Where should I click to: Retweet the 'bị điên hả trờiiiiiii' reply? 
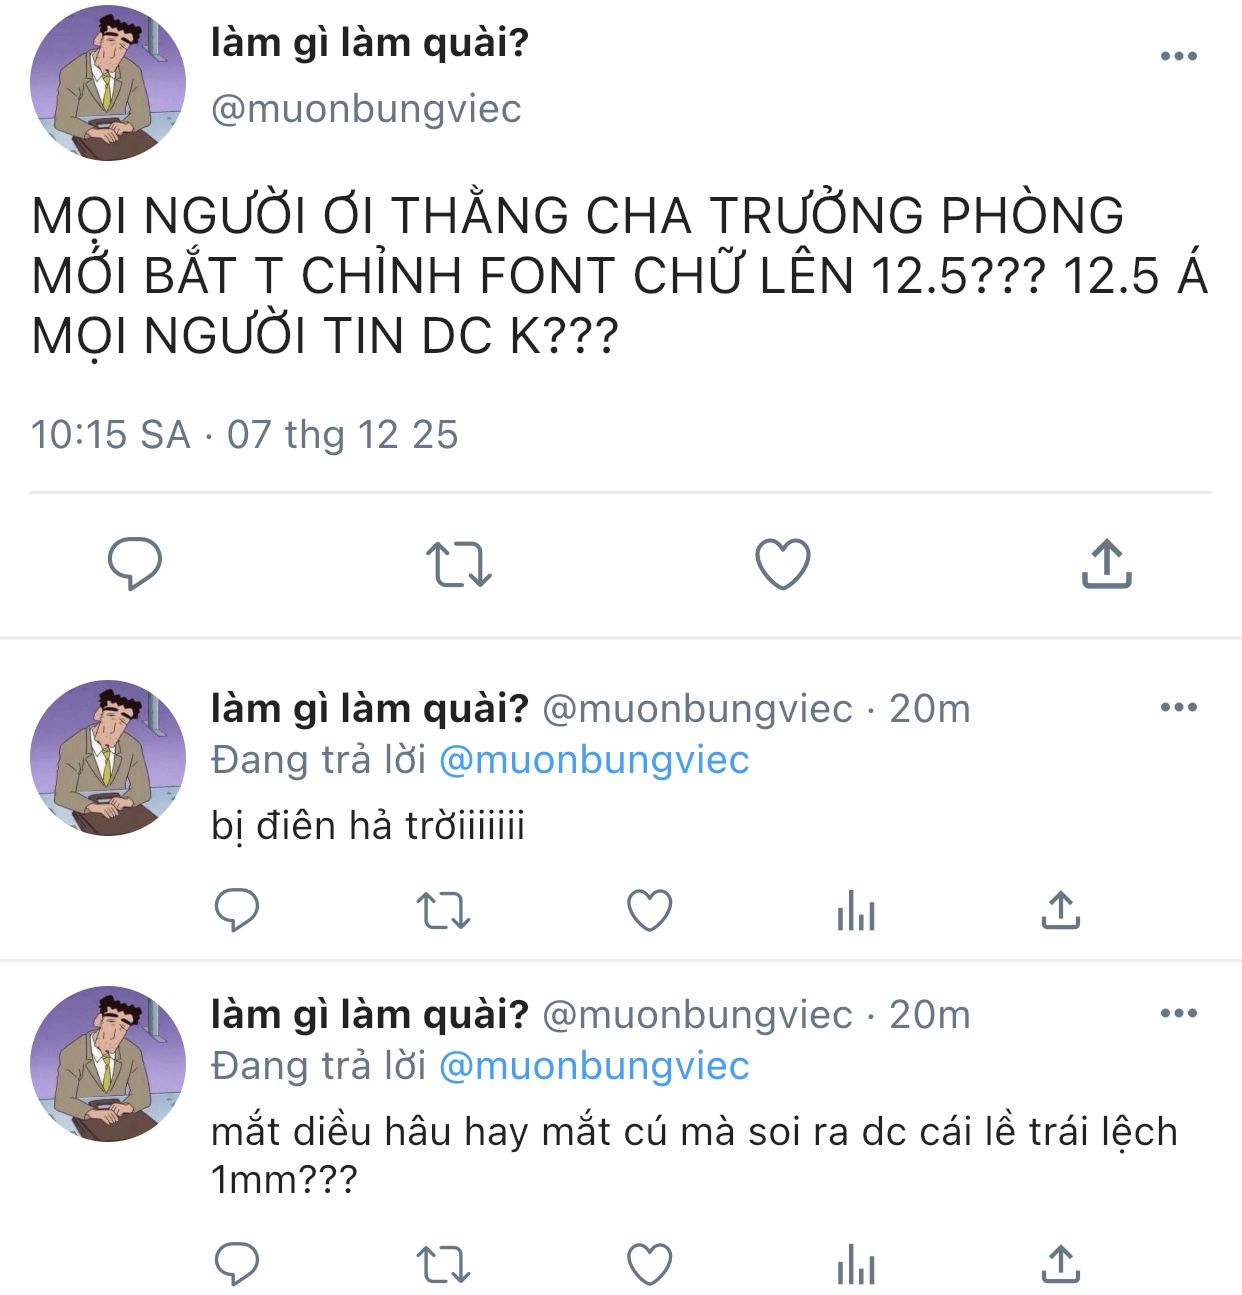click(x=442, y=911)
